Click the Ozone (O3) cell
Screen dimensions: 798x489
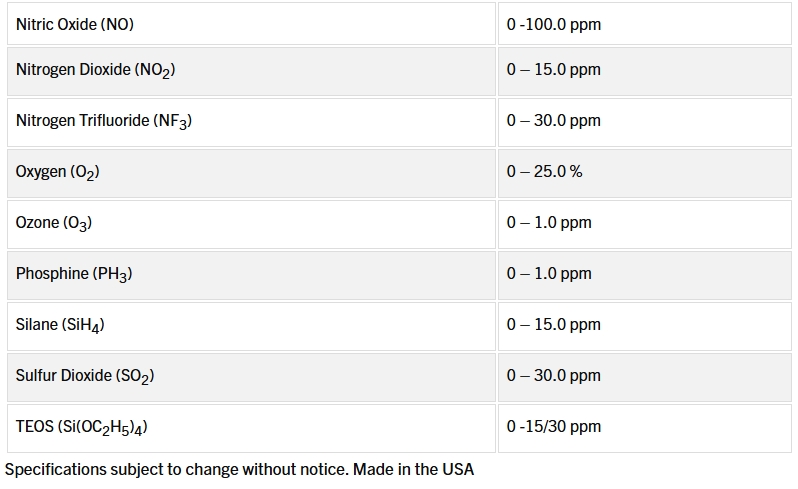[x=54, y=223]
